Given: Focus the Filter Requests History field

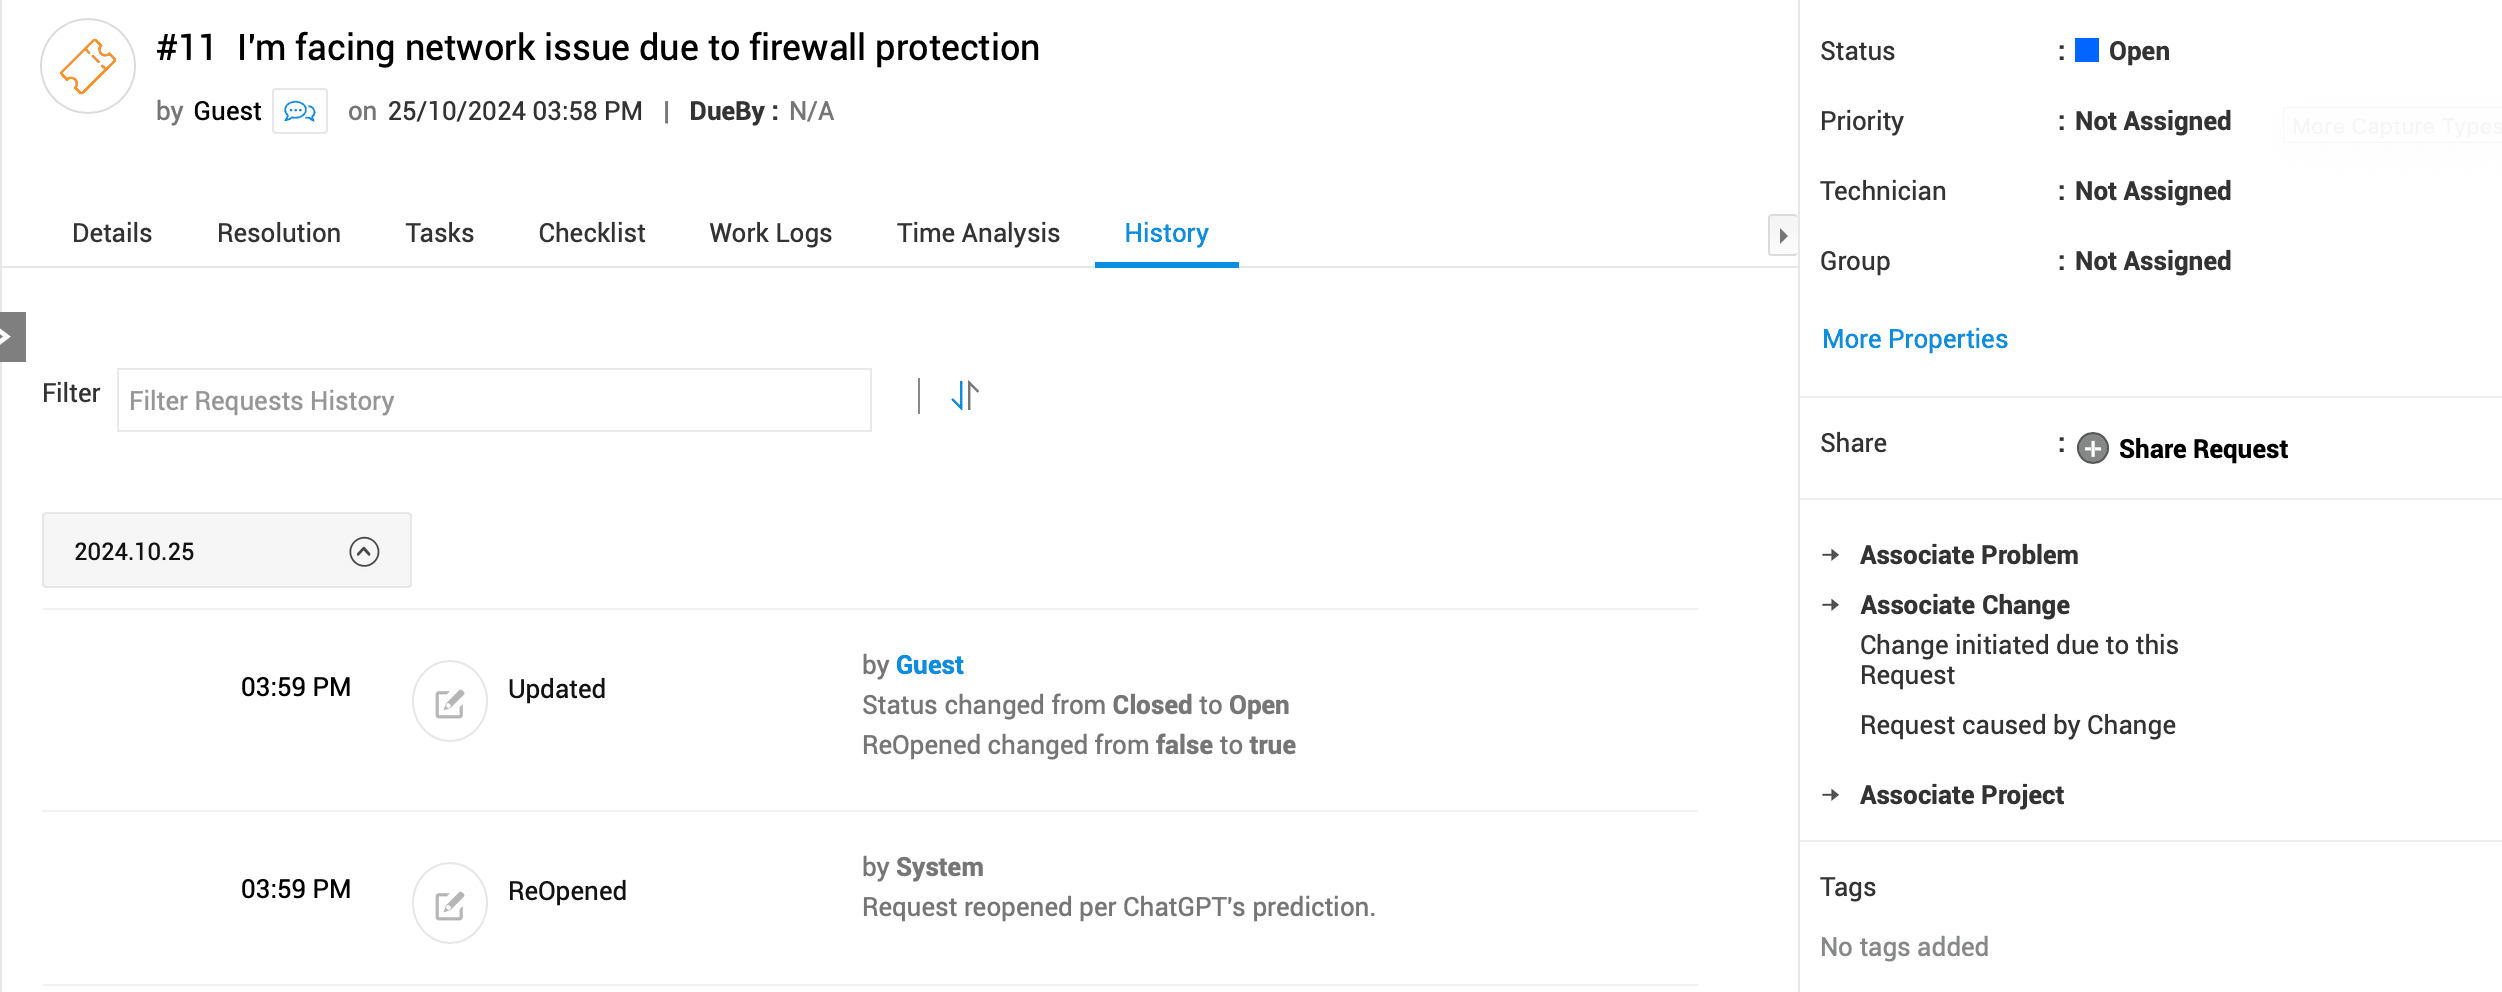Looking at the screenshot, I should 494,400.
